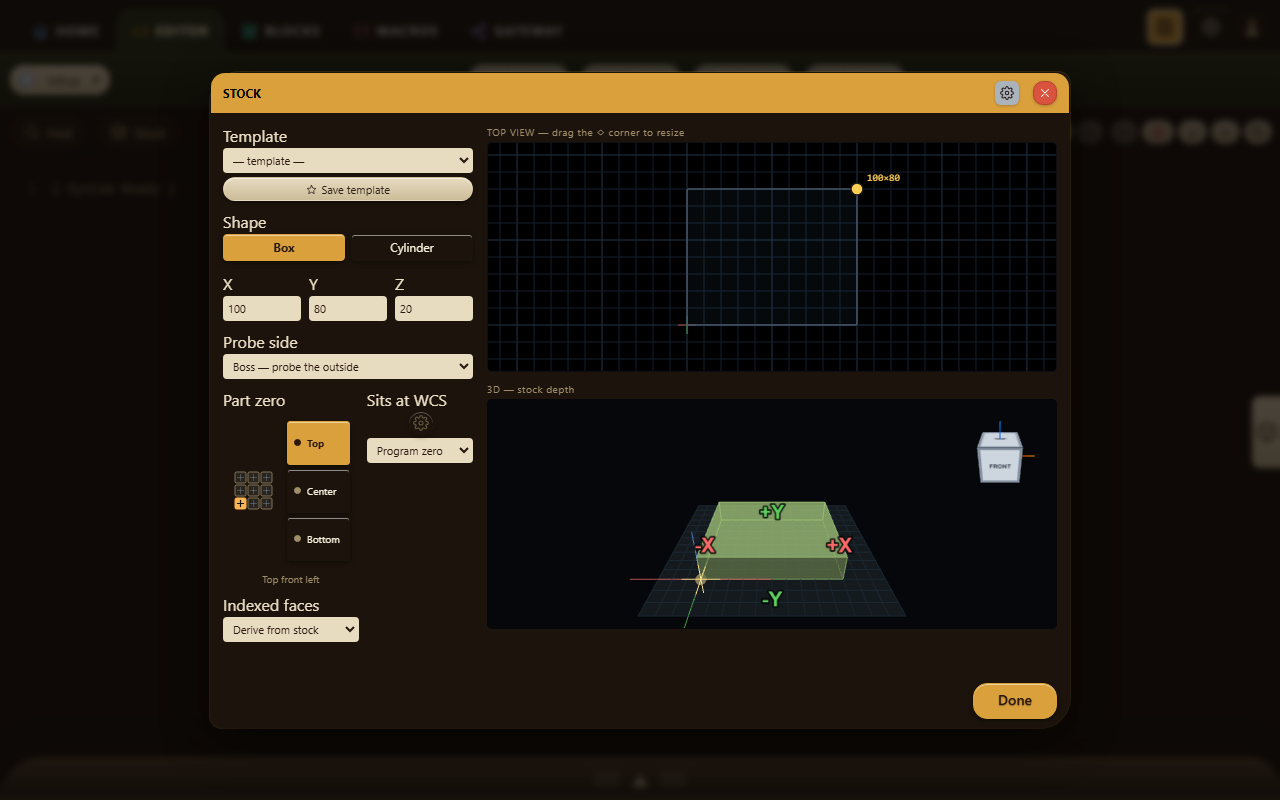Select the front-right corner cell of Part zero grid

pos(266,503)
